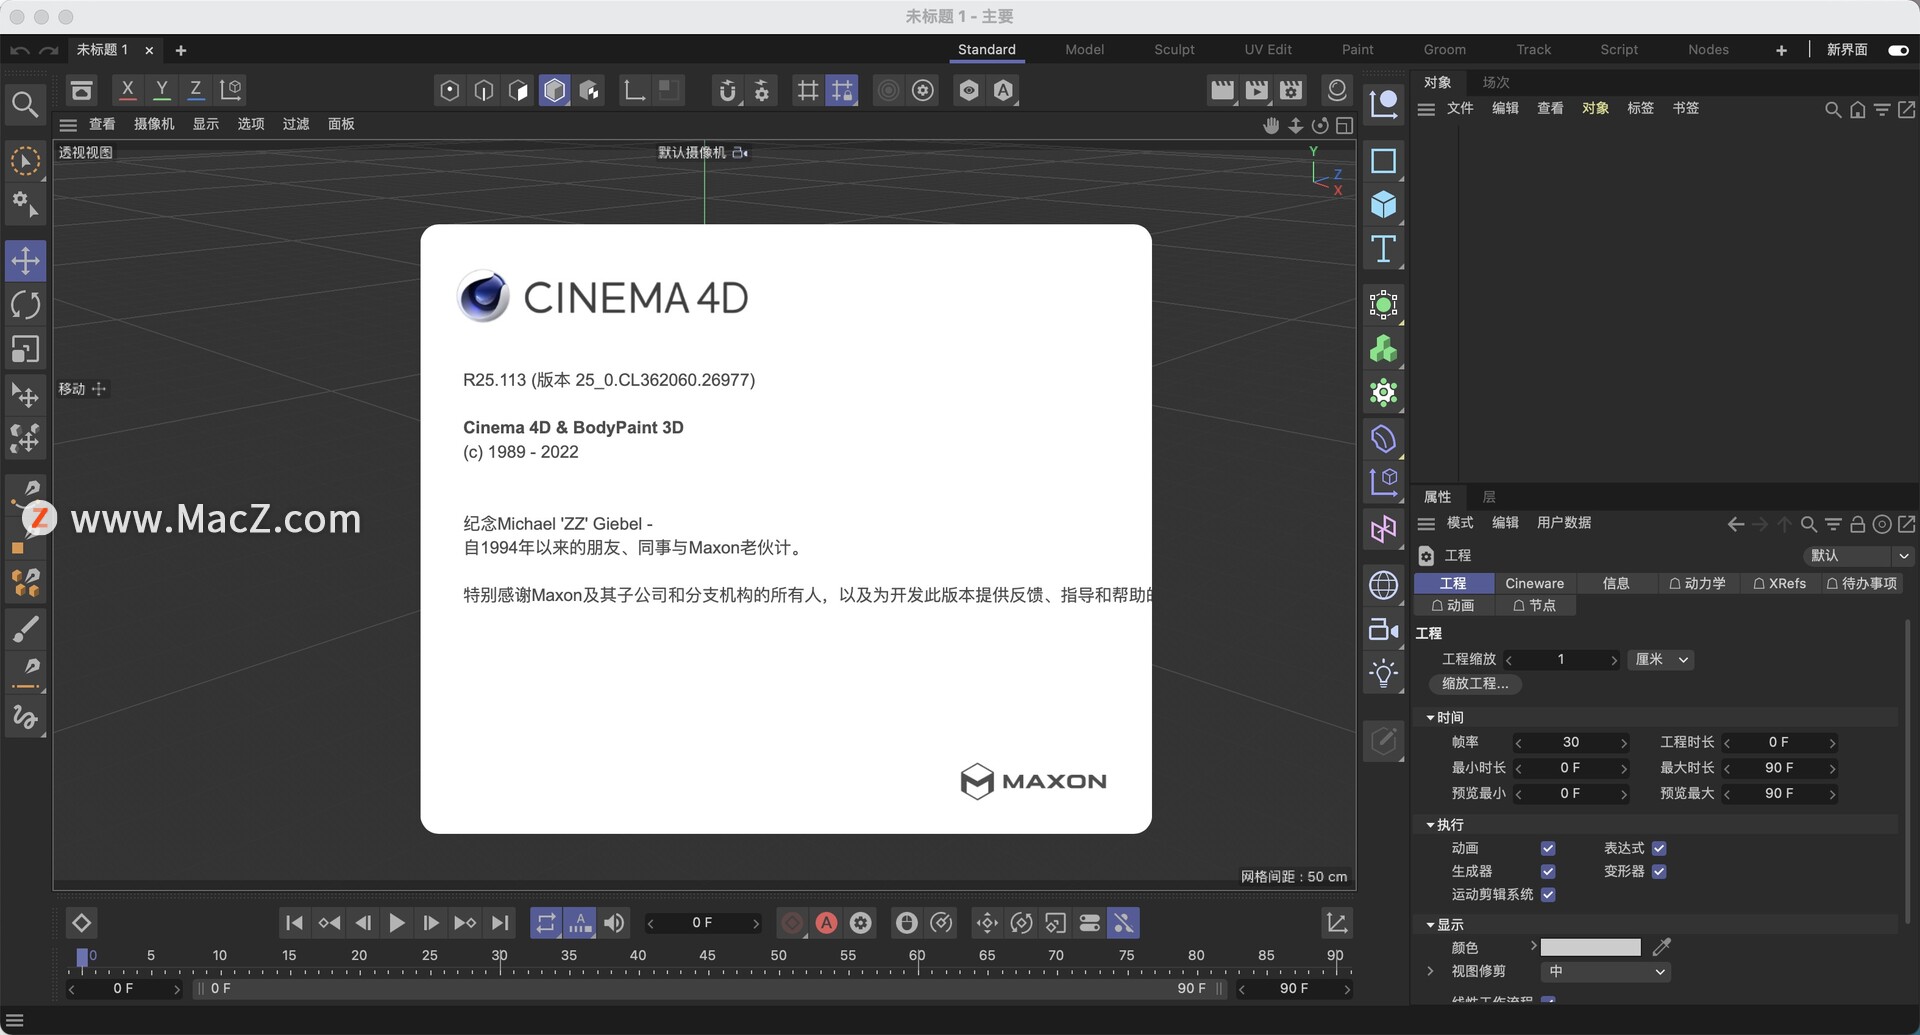Click the 工程缩放 value field
Viewport: 1920px width, 1035px height.
click(1561, 660)
